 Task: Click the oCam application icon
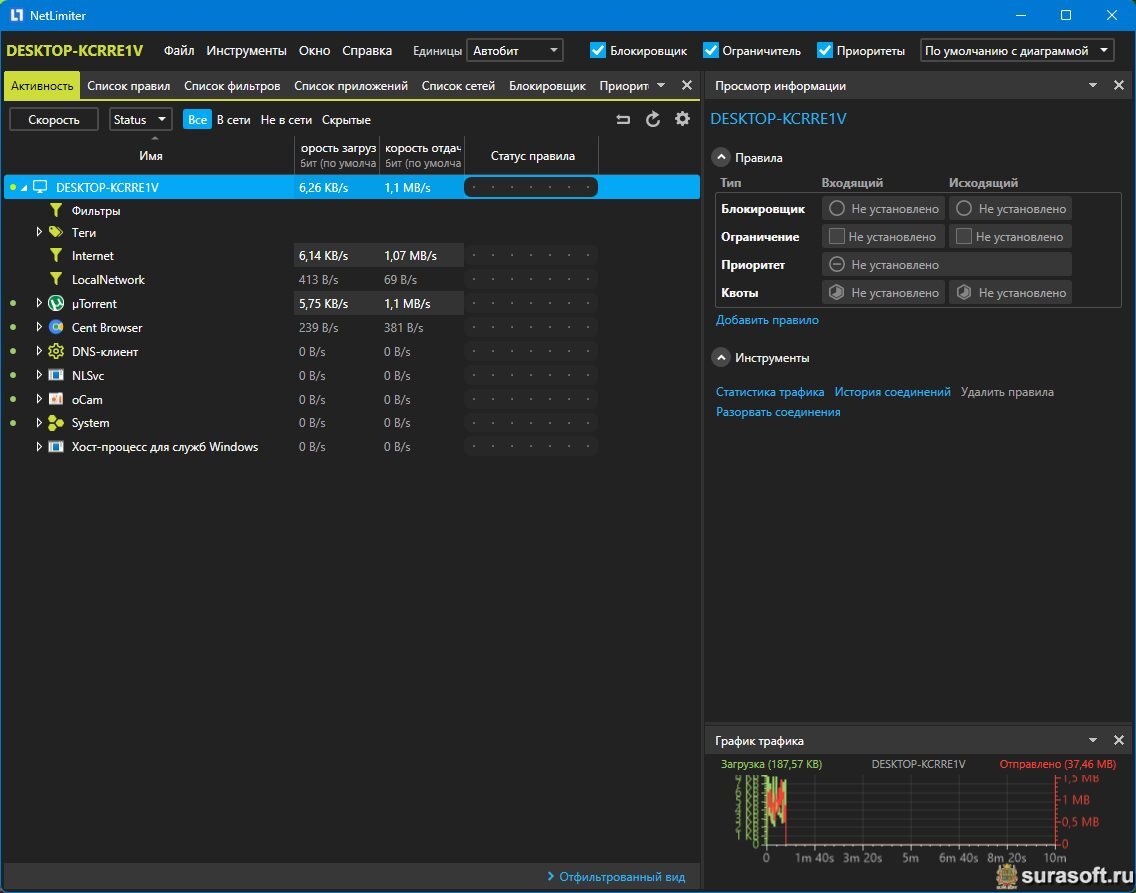[x=56, y=399]
